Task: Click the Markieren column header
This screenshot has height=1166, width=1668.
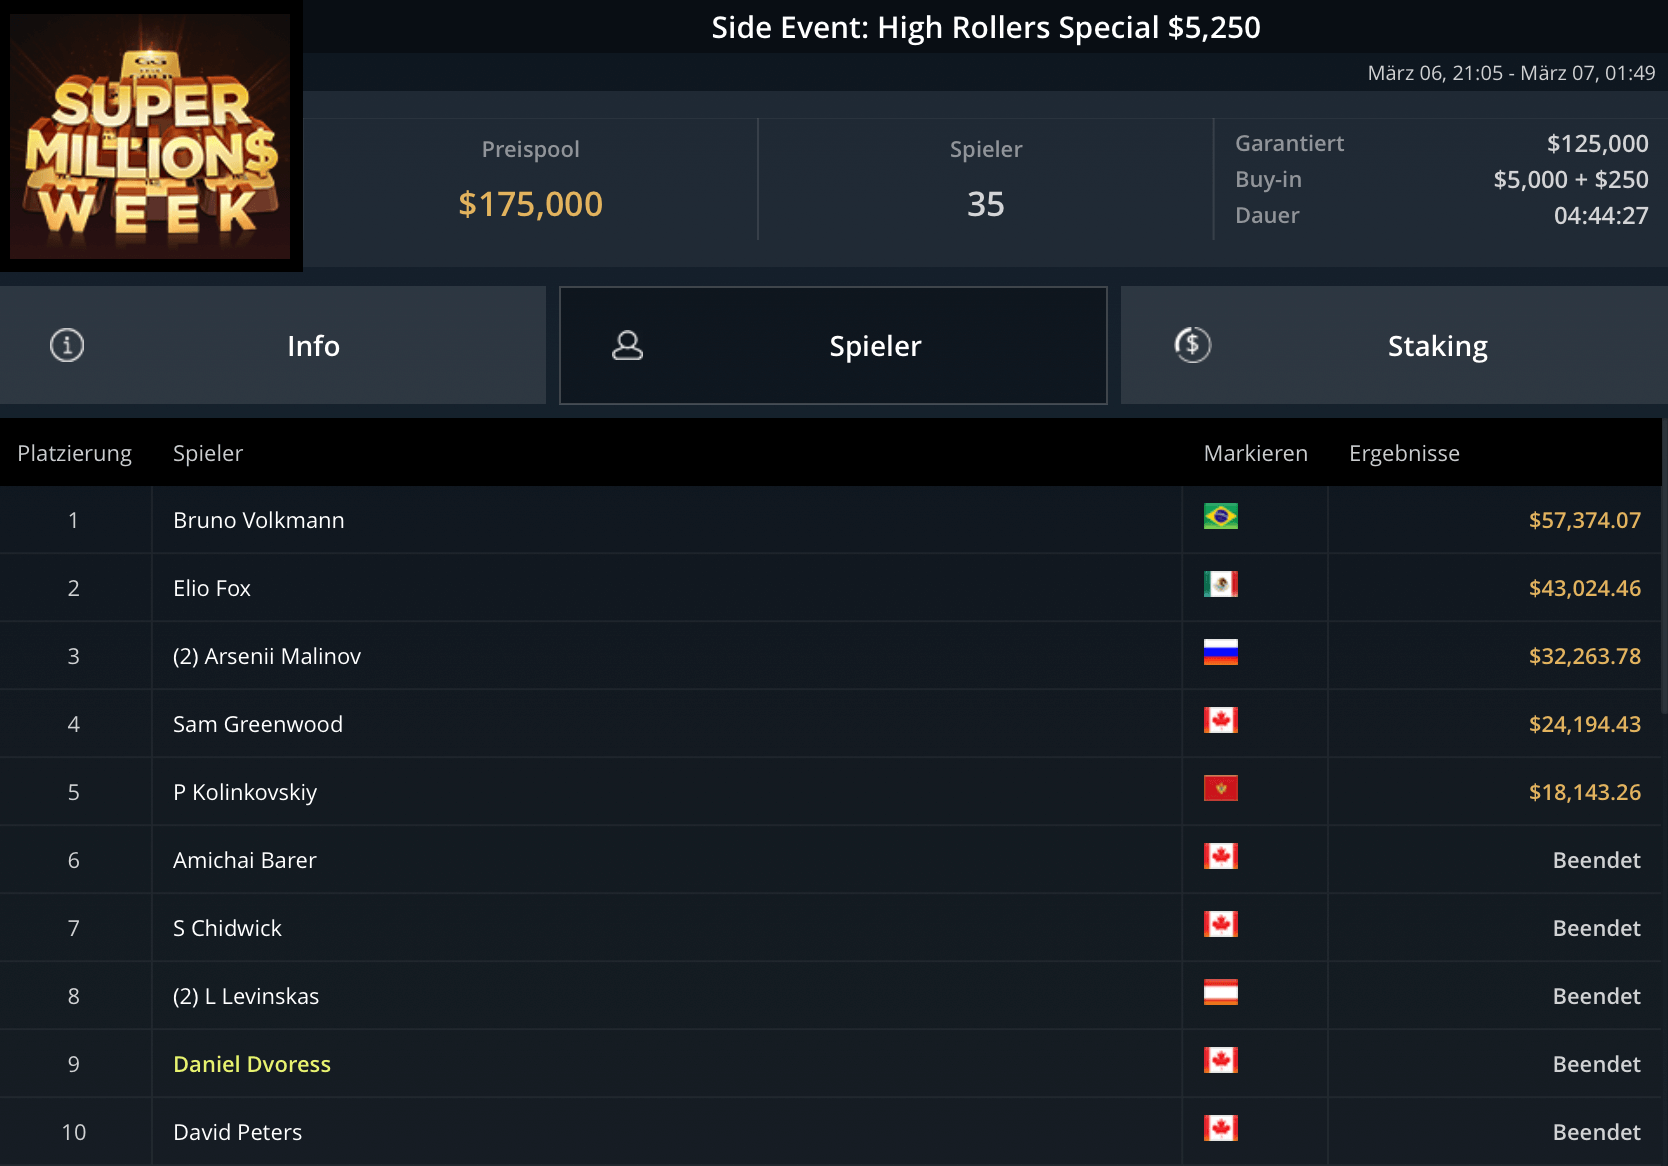Action: tap(1255, 453)
